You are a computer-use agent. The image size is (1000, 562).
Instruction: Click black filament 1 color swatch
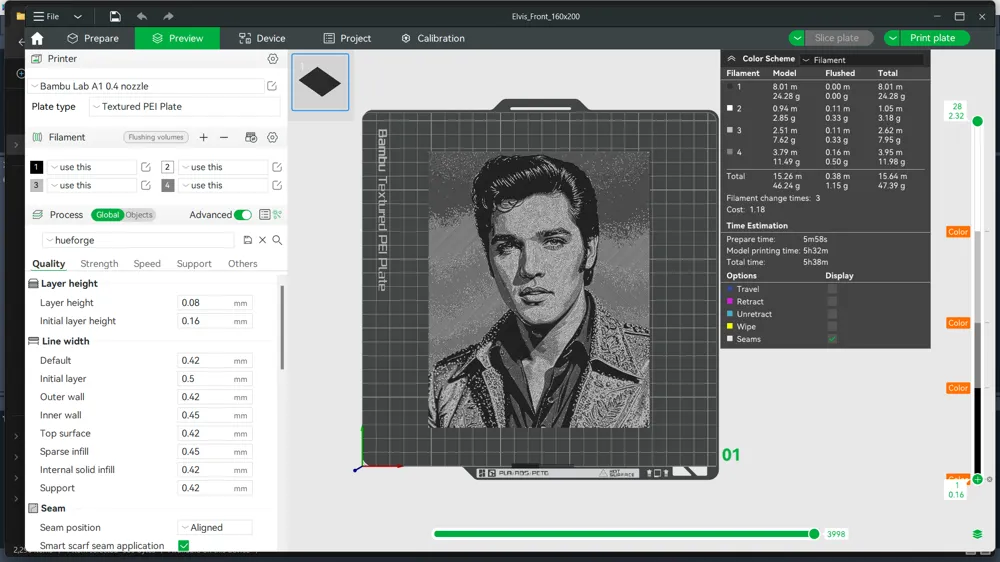(36, 167)
